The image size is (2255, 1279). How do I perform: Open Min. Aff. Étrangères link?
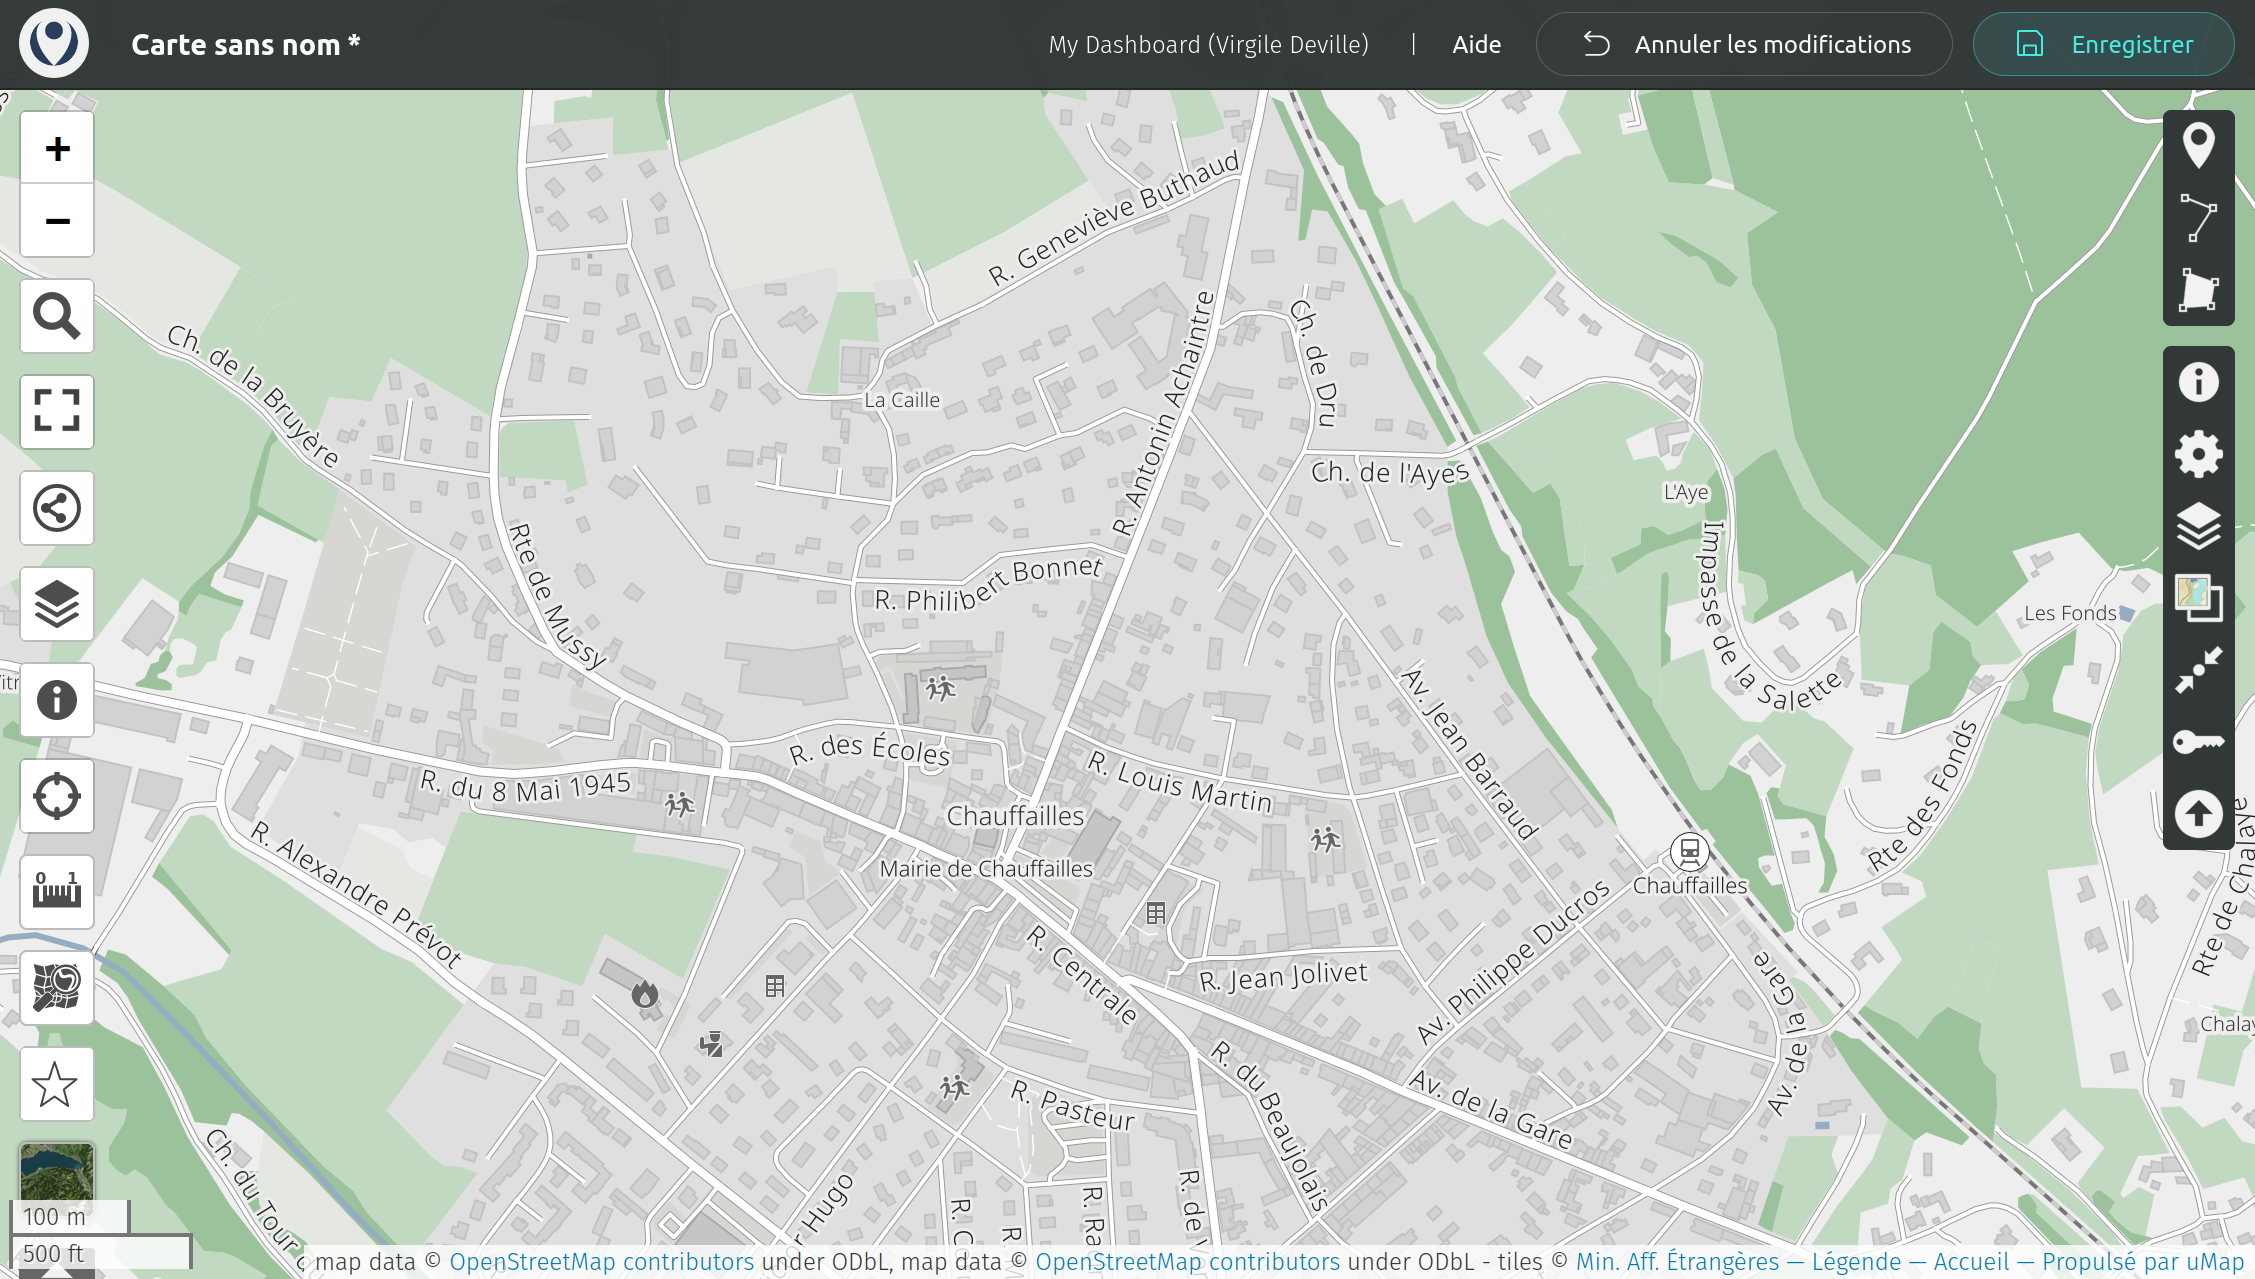1677,1262
